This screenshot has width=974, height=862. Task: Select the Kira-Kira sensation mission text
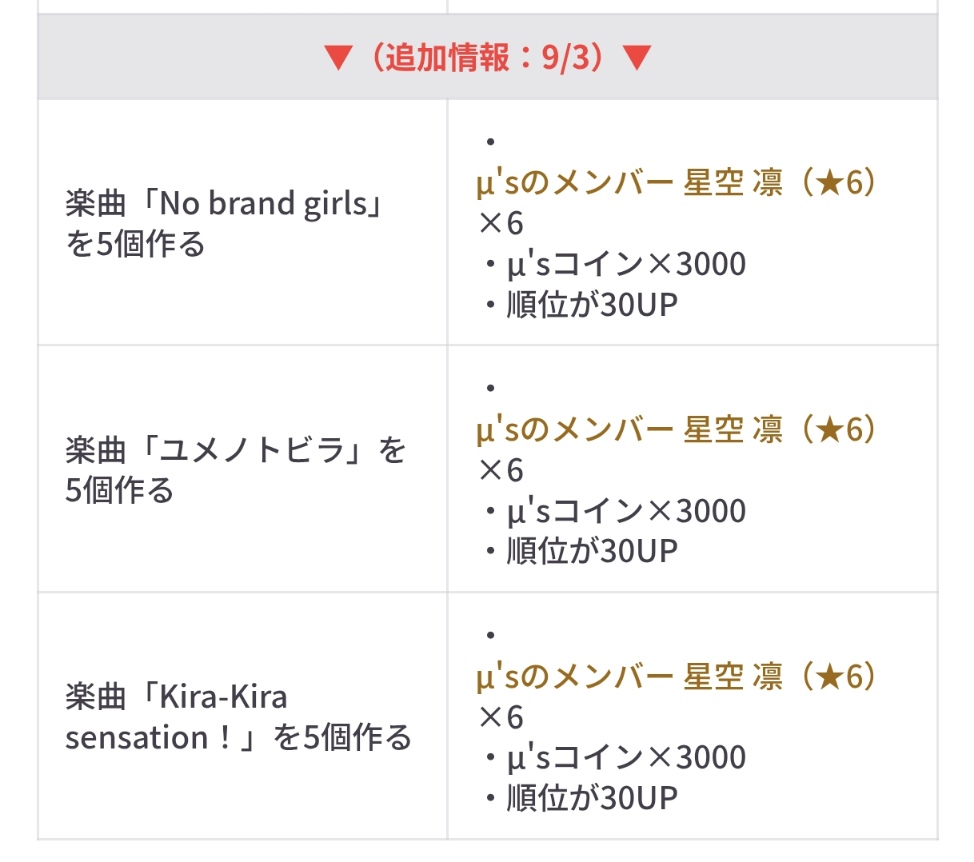pos(239,717)
